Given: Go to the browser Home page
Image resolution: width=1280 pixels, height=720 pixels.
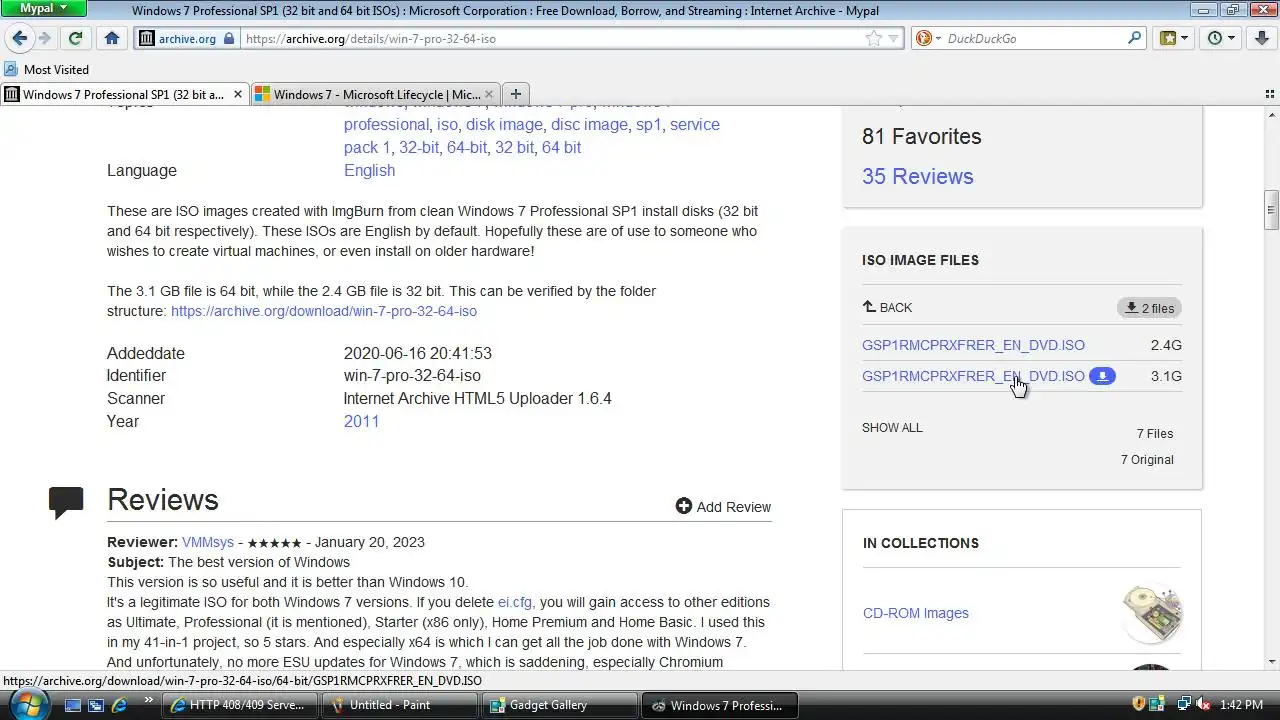Looking at the screenshot, I should pos(112,38).
